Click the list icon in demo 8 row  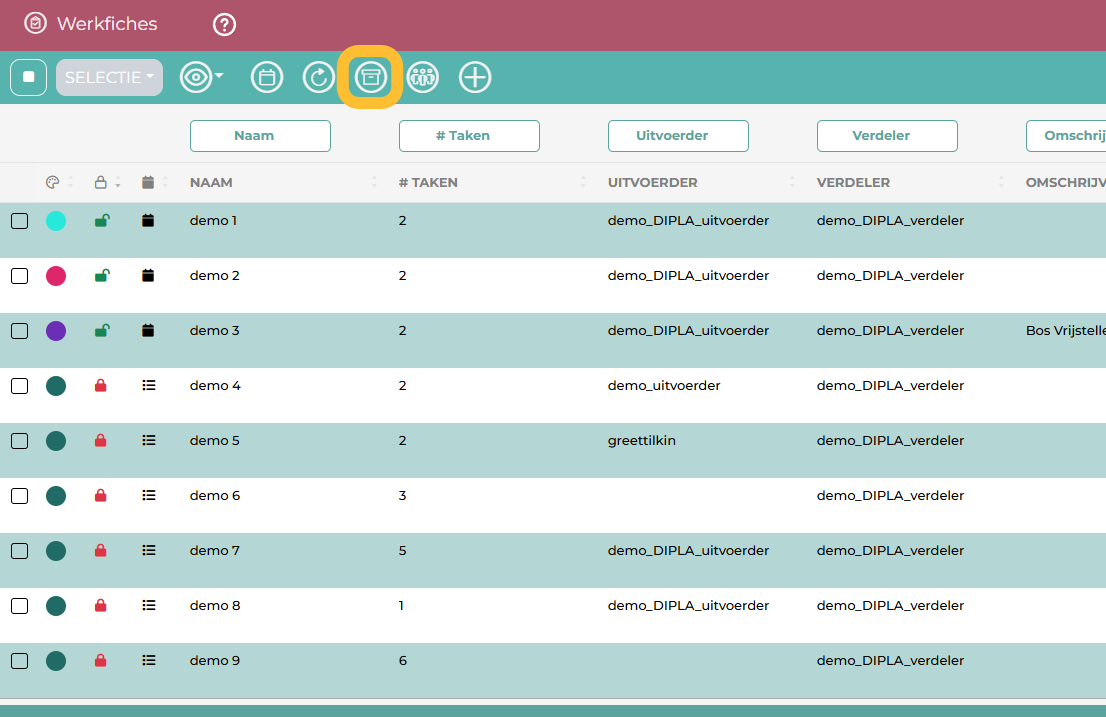click(x=149, y=606)
